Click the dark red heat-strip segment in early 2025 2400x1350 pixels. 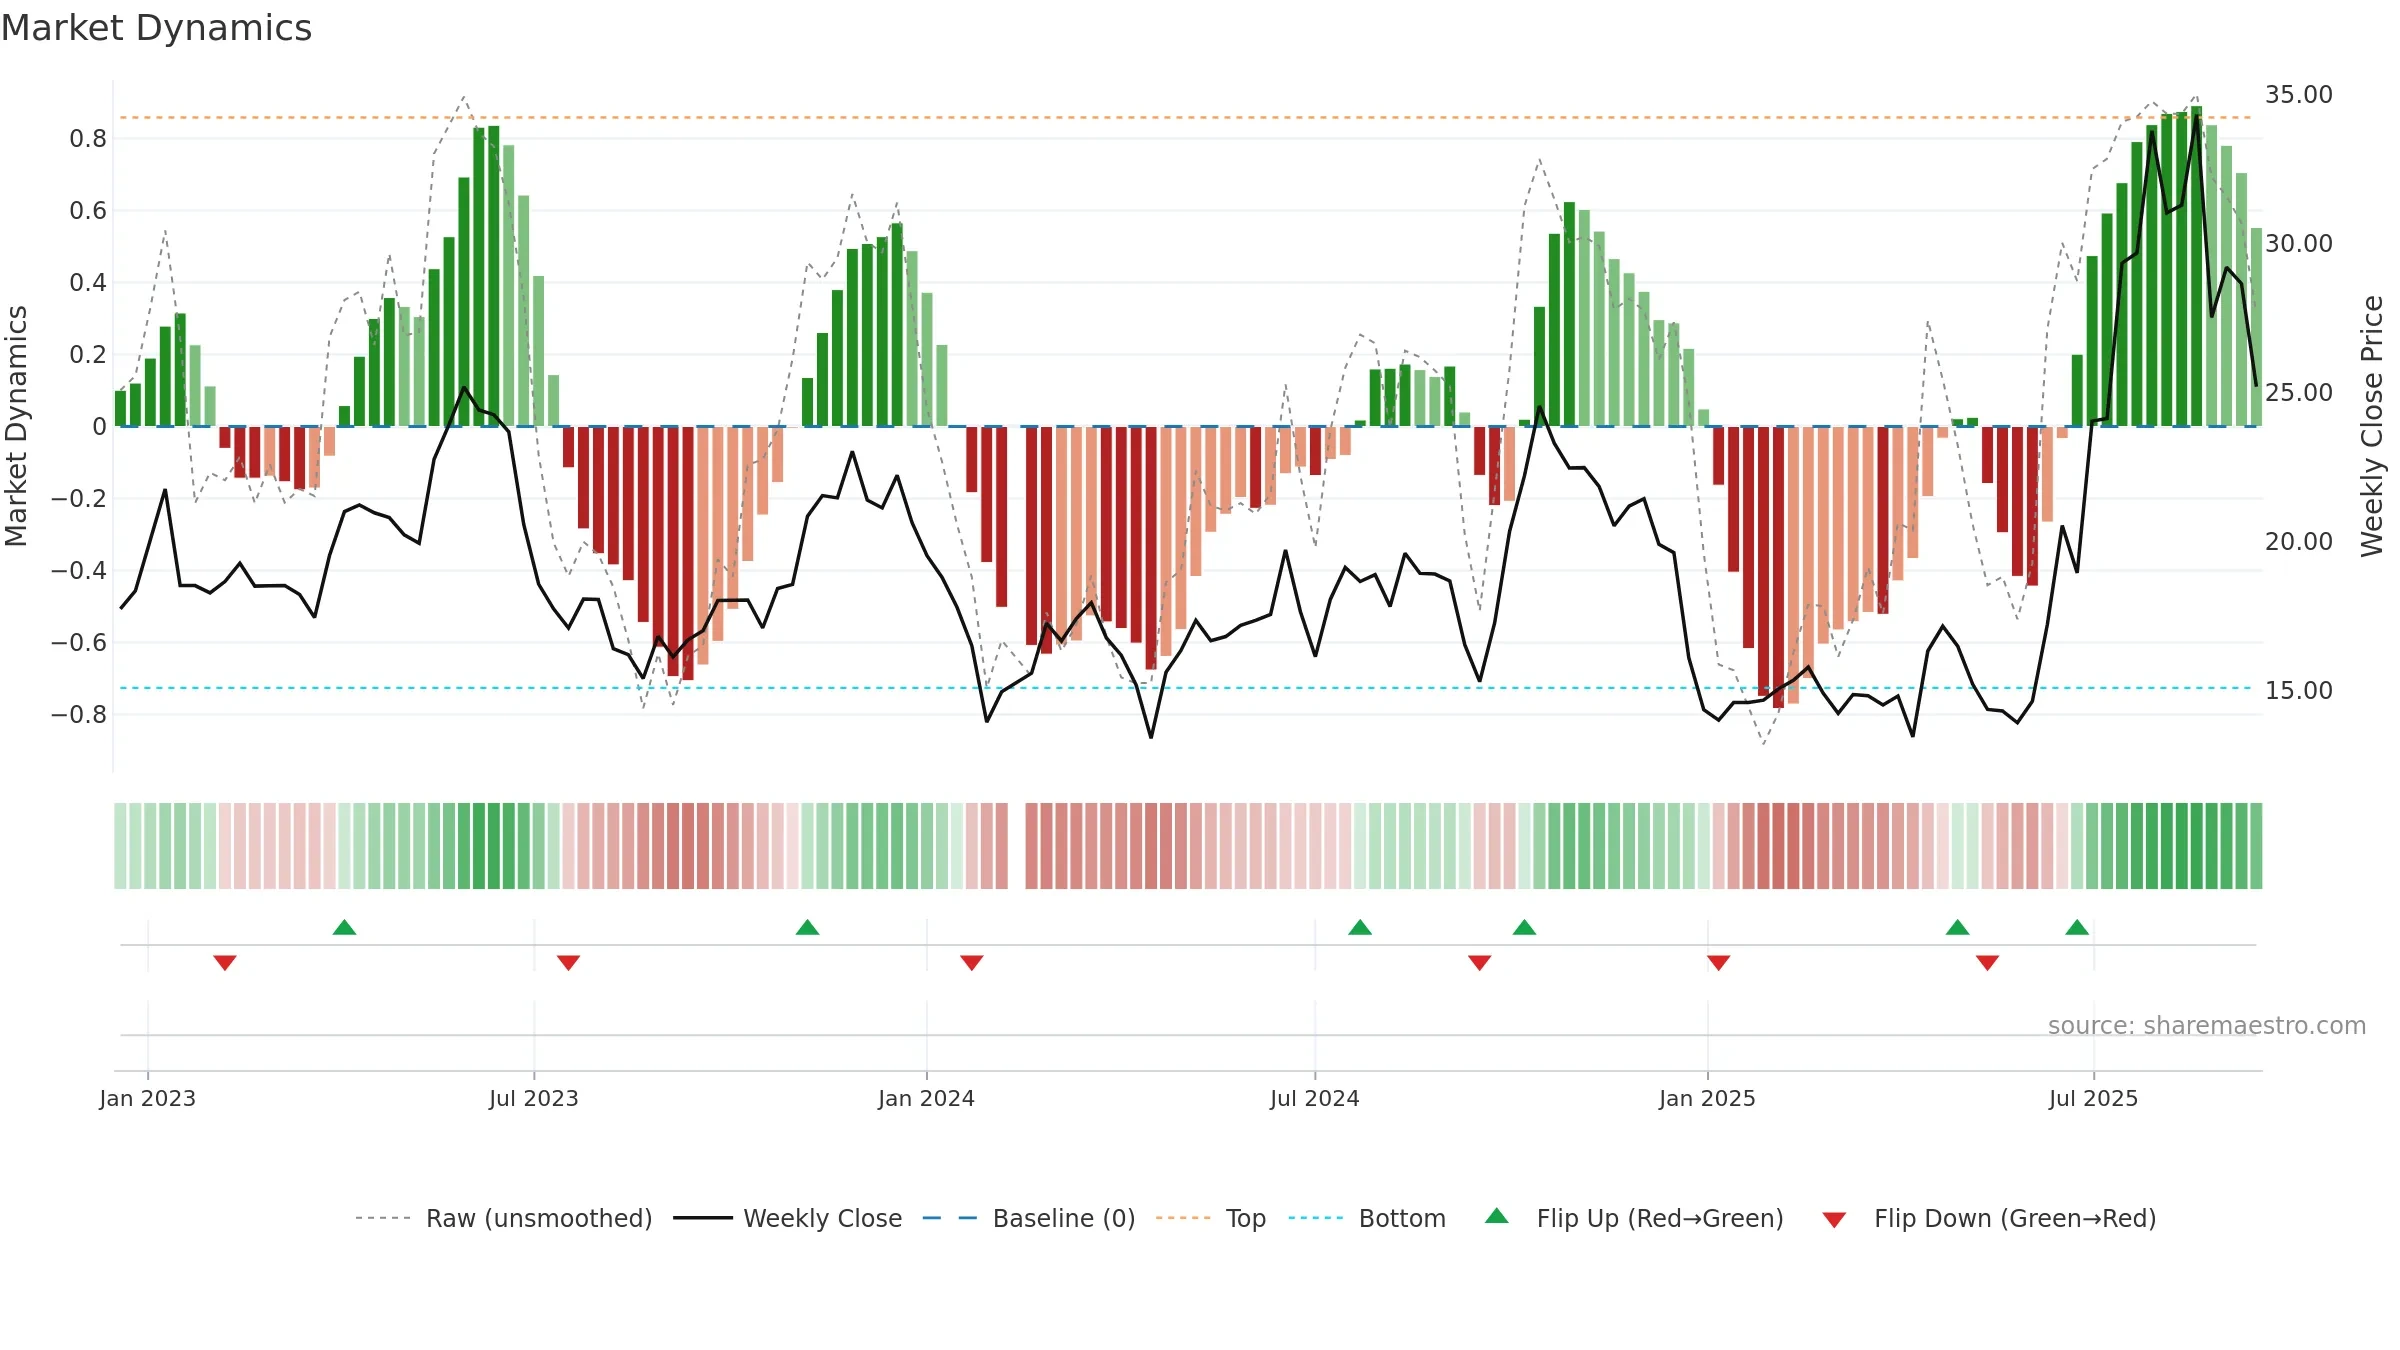tap(1778, 846)
